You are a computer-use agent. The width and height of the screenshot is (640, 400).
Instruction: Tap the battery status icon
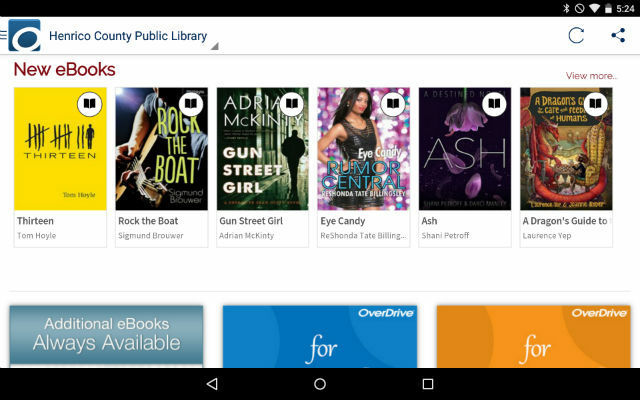tap(608, 8)
